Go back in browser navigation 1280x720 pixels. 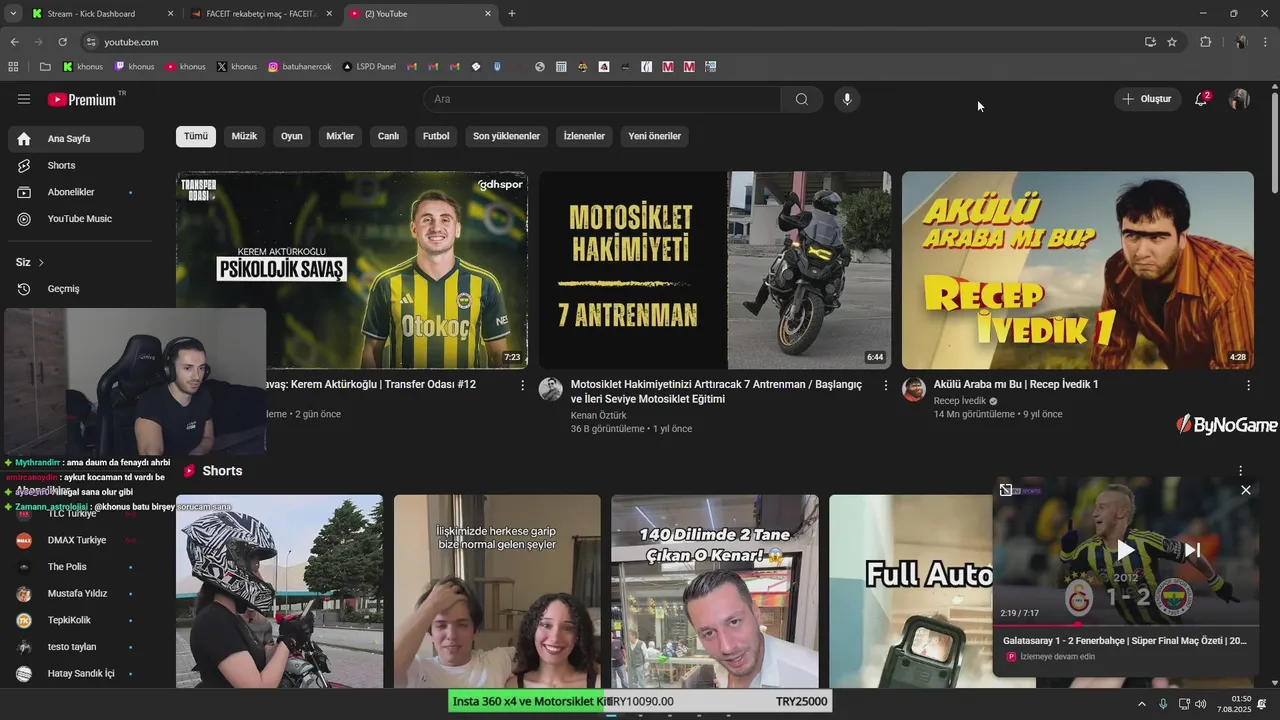pyautogui.click(x=14, y=42)
